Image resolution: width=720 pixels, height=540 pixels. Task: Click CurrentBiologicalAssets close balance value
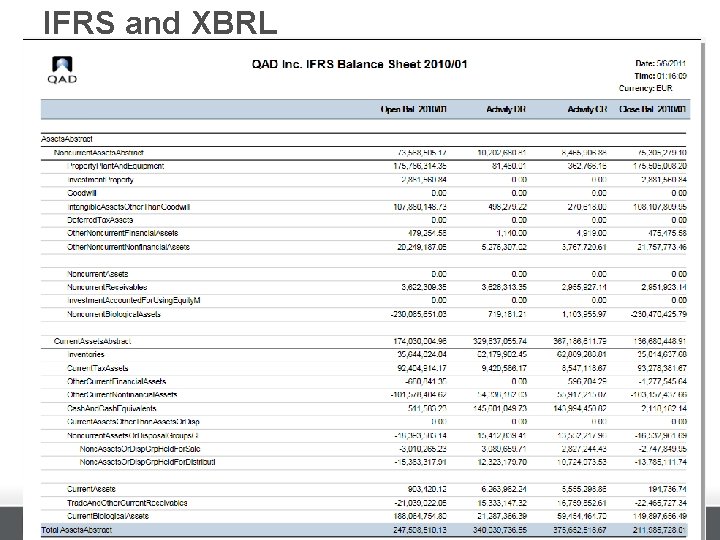660,516
